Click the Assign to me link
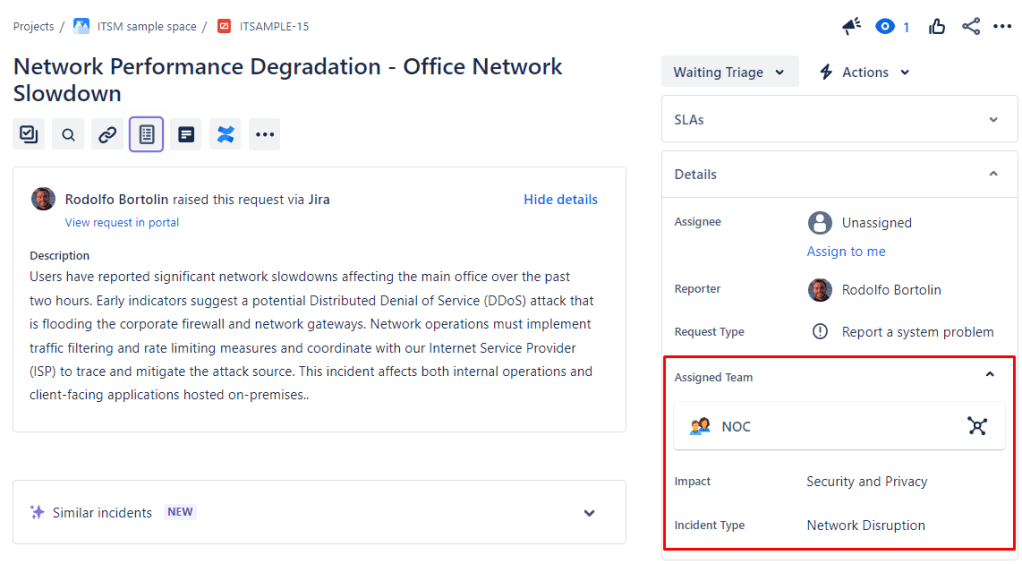 click(846, 251)
